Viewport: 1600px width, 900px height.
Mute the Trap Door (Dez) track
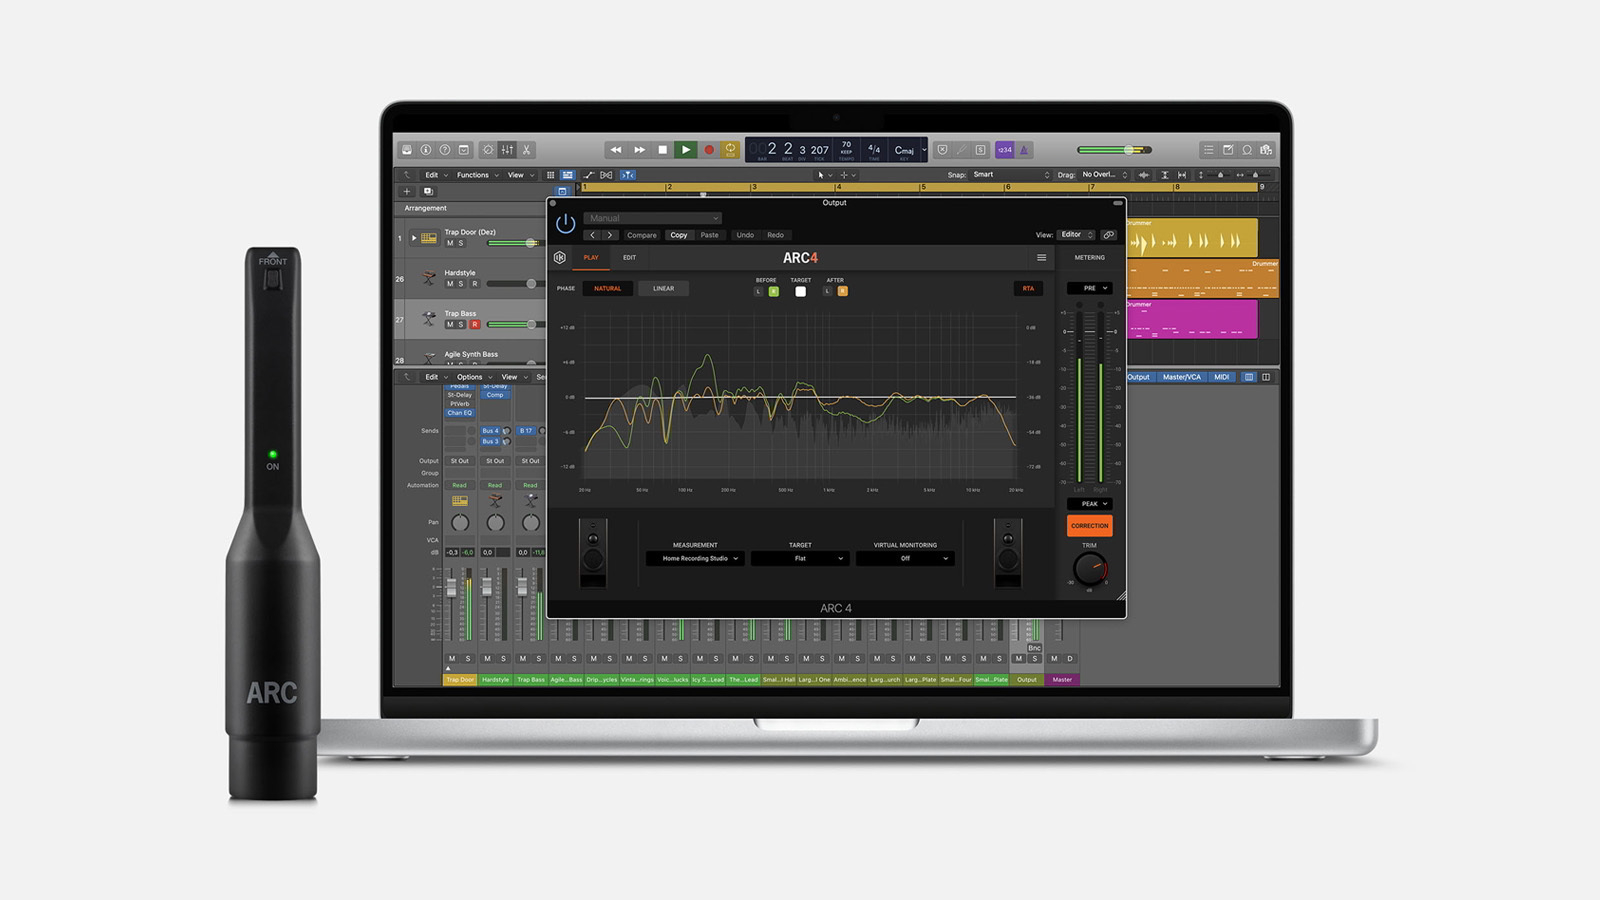[450, 243]
